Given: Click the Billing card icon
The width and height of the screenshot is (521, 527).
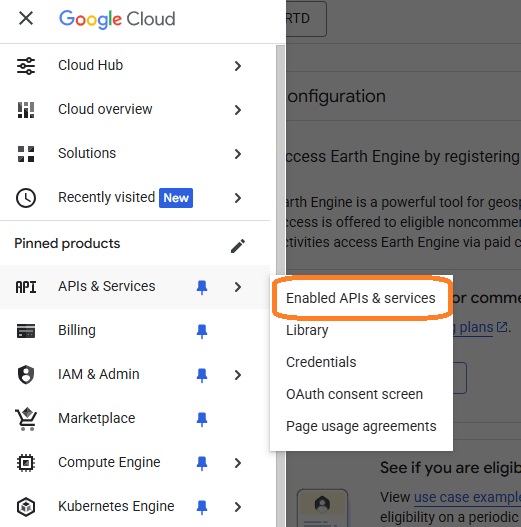Looking at the screenshot, I should point(26,331).
